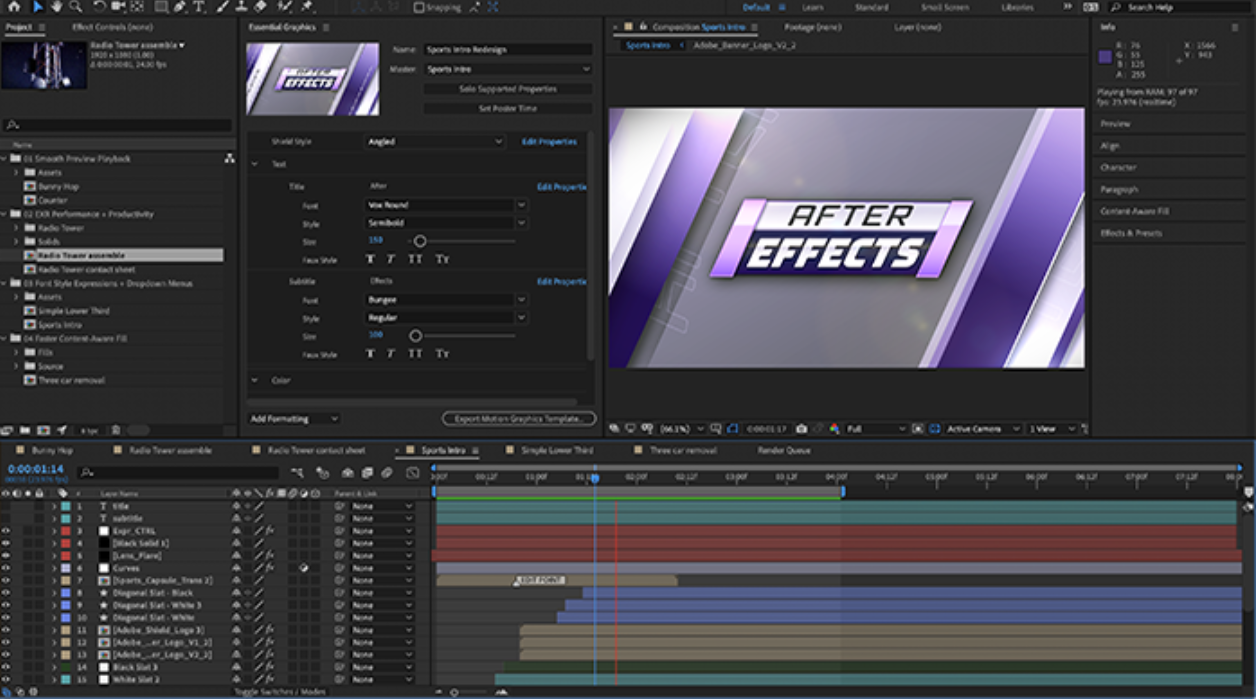Expand the Color group in Essential Graphics
1256x699 pixels.
[x=253, y=381]
